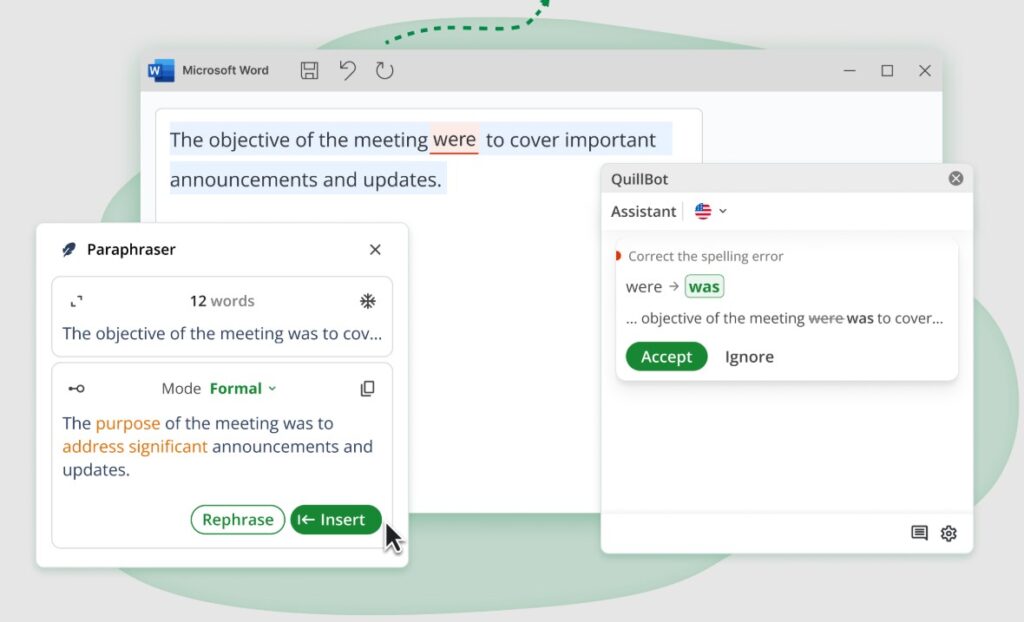Click the Rephrase button
The height and width of the screenshot is (622, 1024).
tap(238, 519)
